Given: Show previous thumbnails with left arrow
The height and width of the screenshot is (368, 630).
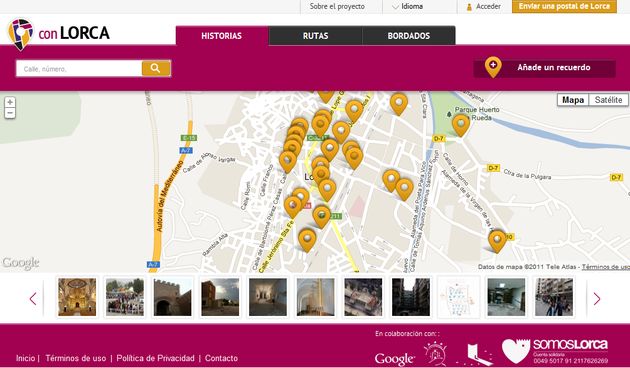Looking at the screenshot, I should click(x=33, y=298).
